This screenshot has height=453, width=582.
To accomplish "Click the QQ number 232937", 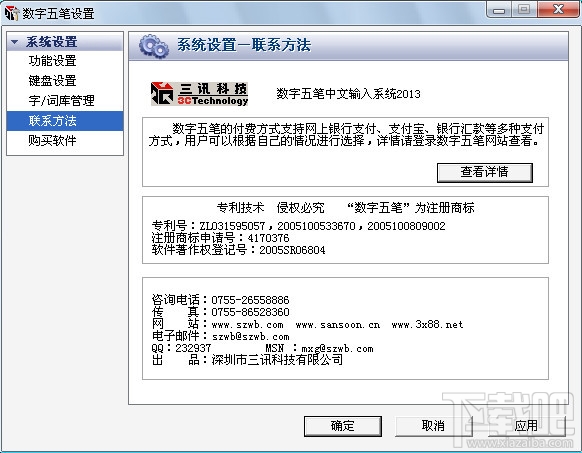I will pos(193,348).
